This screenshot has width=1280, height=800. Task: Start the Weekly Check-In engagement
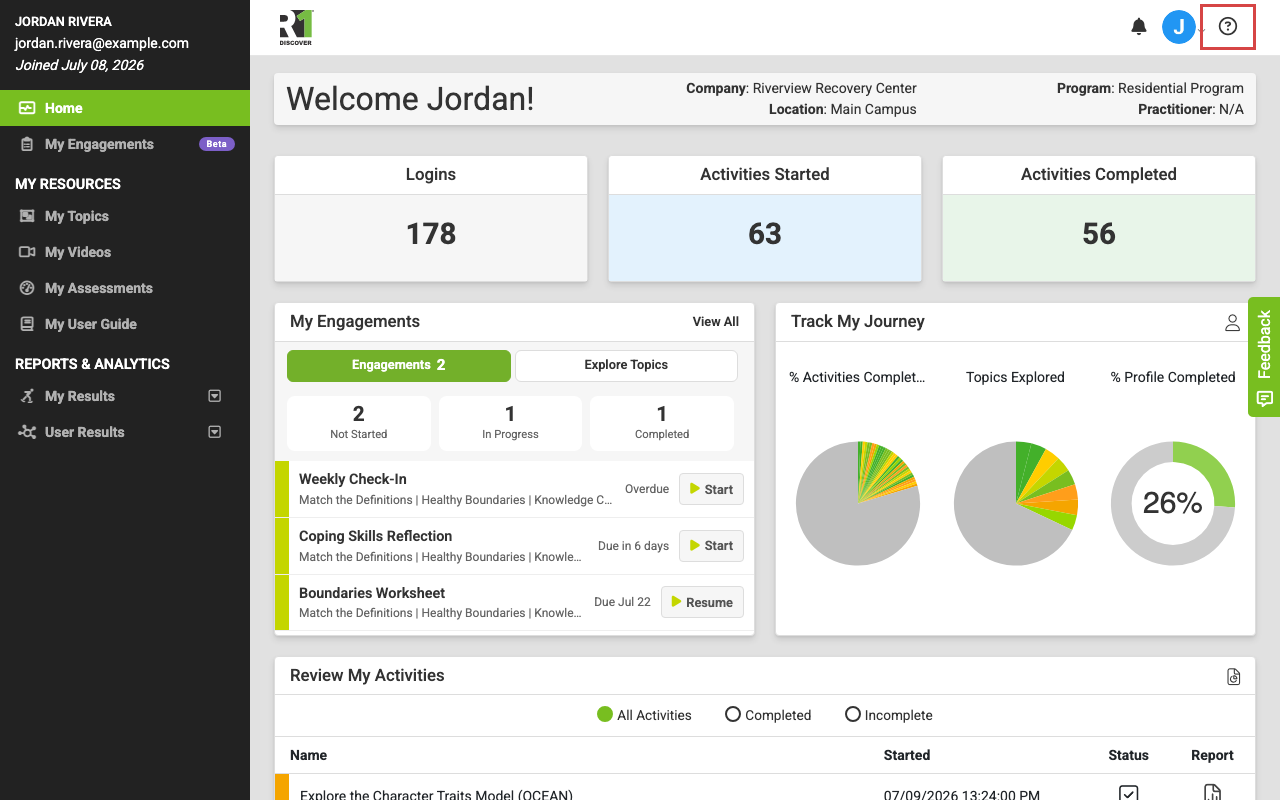[x=711, y=489]
